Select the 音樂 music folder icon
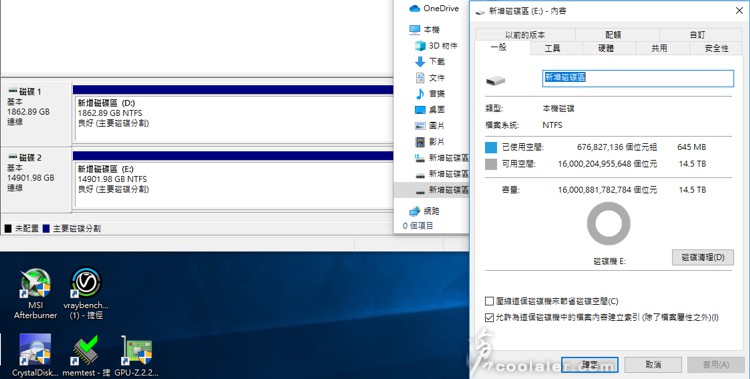The height and width of the screenshot is (379, 750). tap(420, 94)
